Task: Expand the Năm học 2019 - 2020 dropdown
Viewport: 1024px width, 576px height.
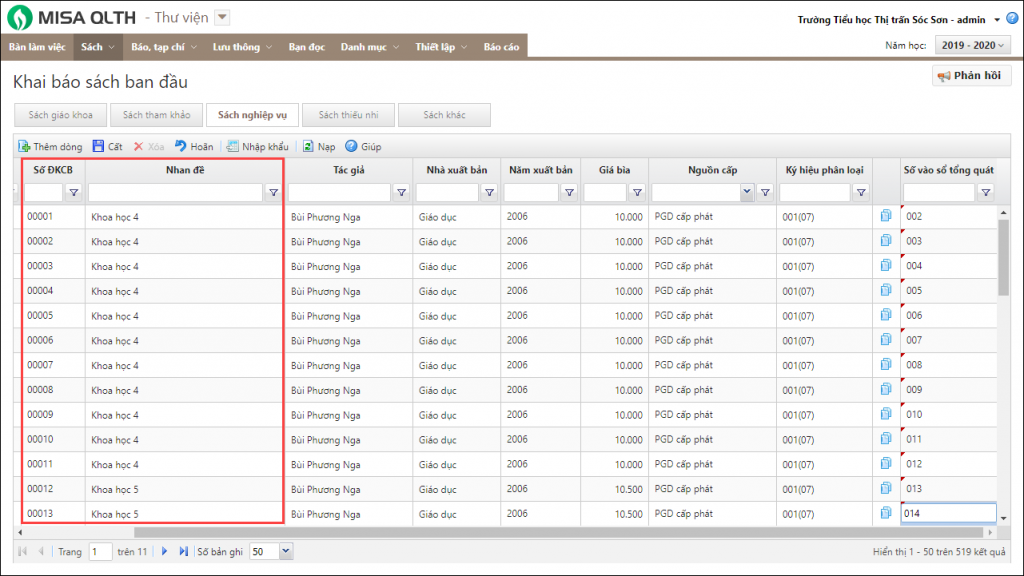Action: point(972,45)
